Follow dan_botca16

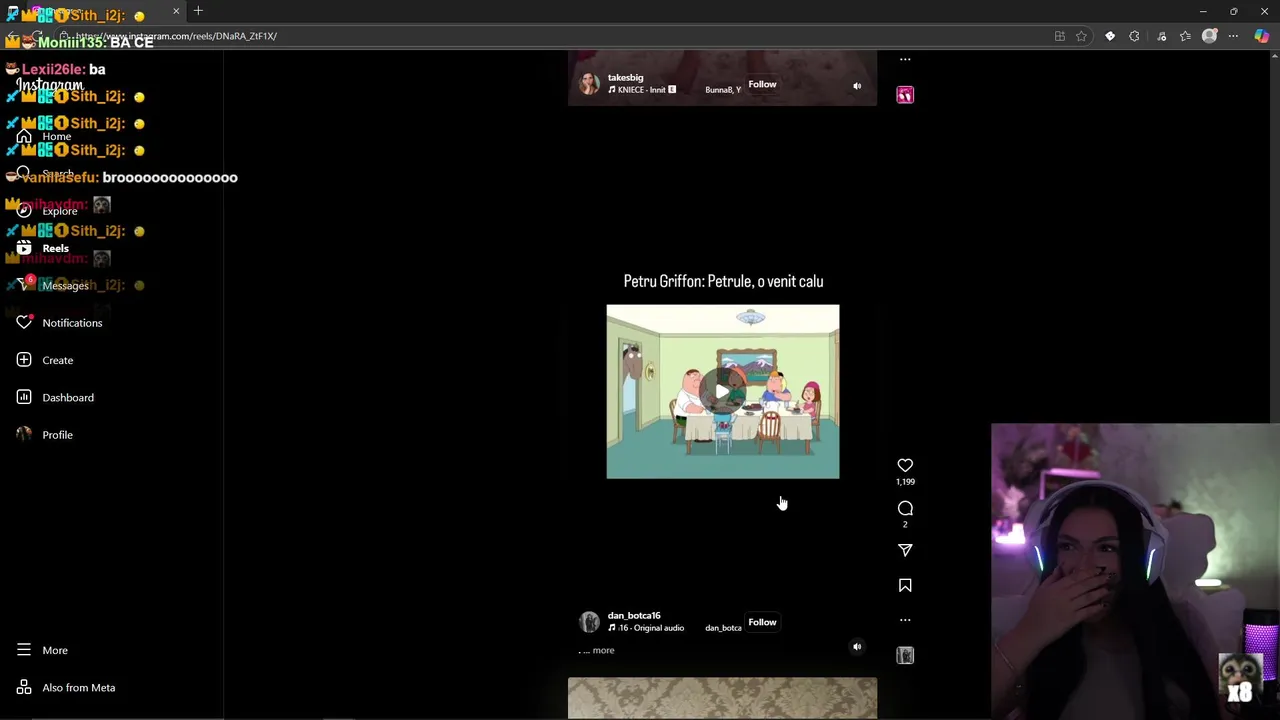762,622
